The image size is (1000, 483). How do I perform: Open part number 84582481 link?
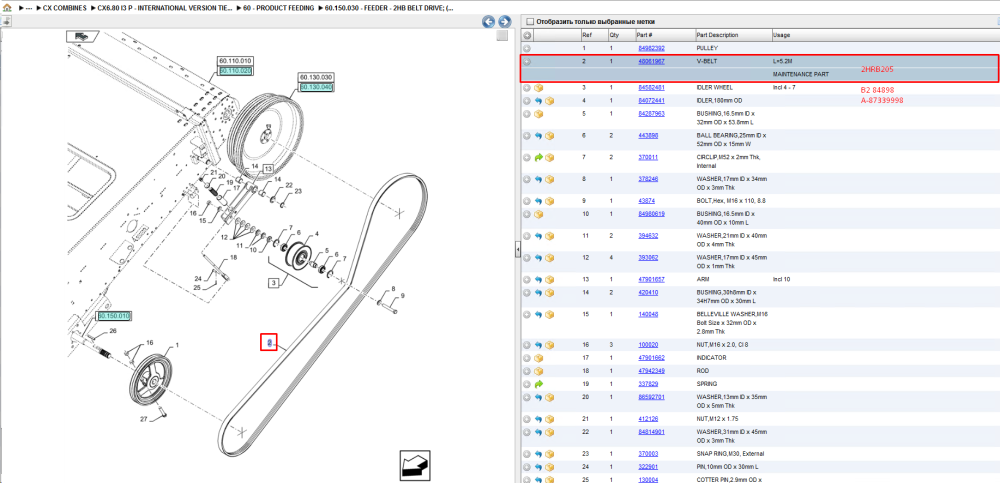tap(651, 88)
